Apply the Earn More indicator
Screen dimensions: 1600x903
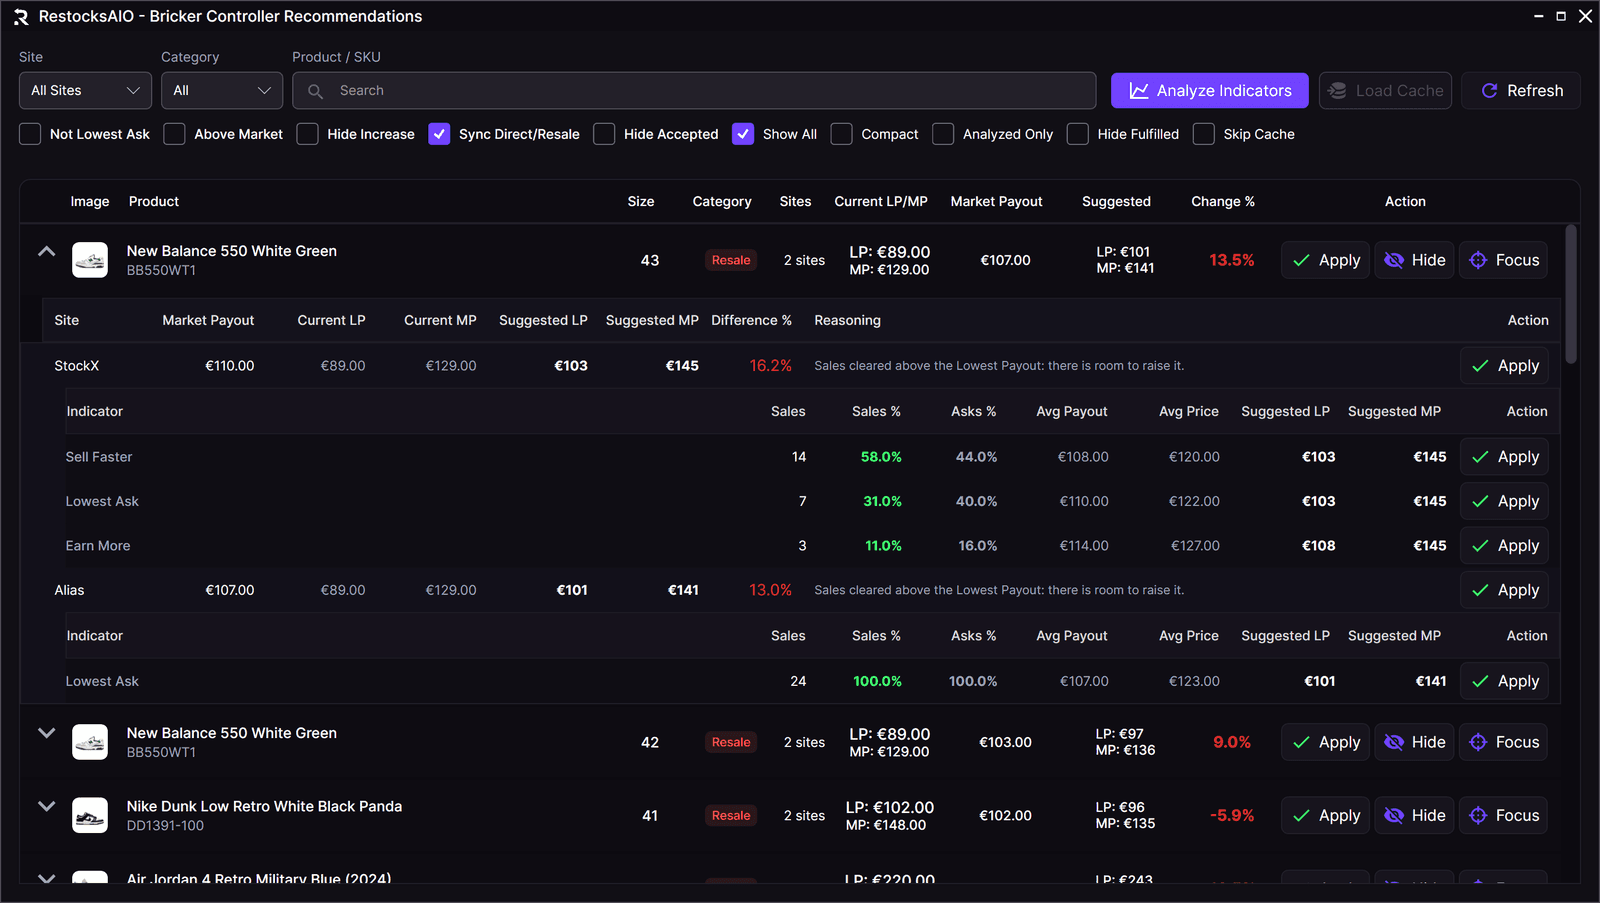tap(1504, 546)
